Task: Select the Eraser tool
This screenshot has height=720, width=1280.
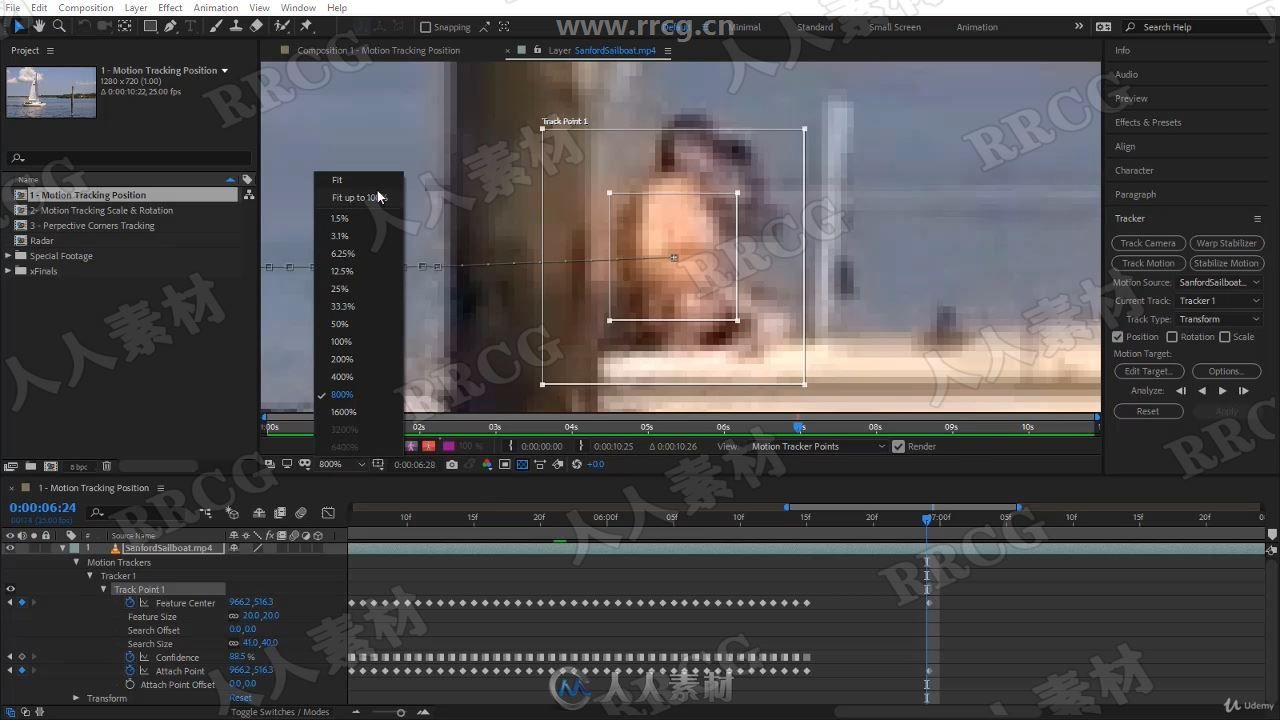Action: pyautogui.click(x=257, y=26)
